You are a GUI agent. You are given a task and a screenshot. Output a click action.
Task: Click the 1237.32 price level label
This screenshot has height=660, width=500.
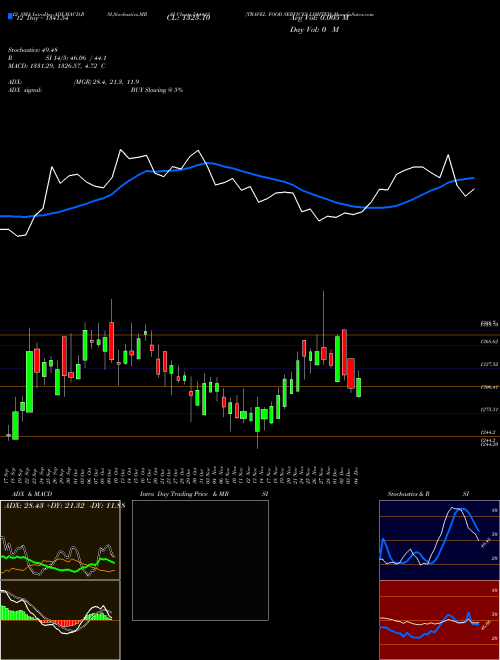489,365
